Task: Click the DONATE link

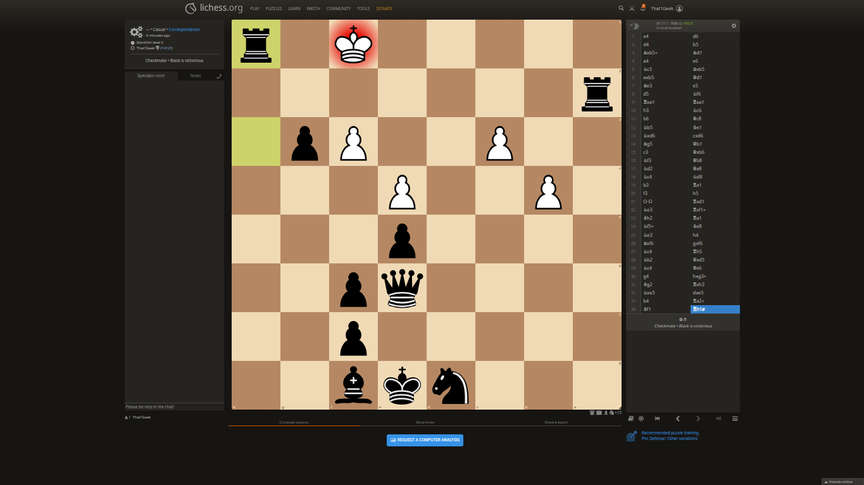Action: pos(384,8)
